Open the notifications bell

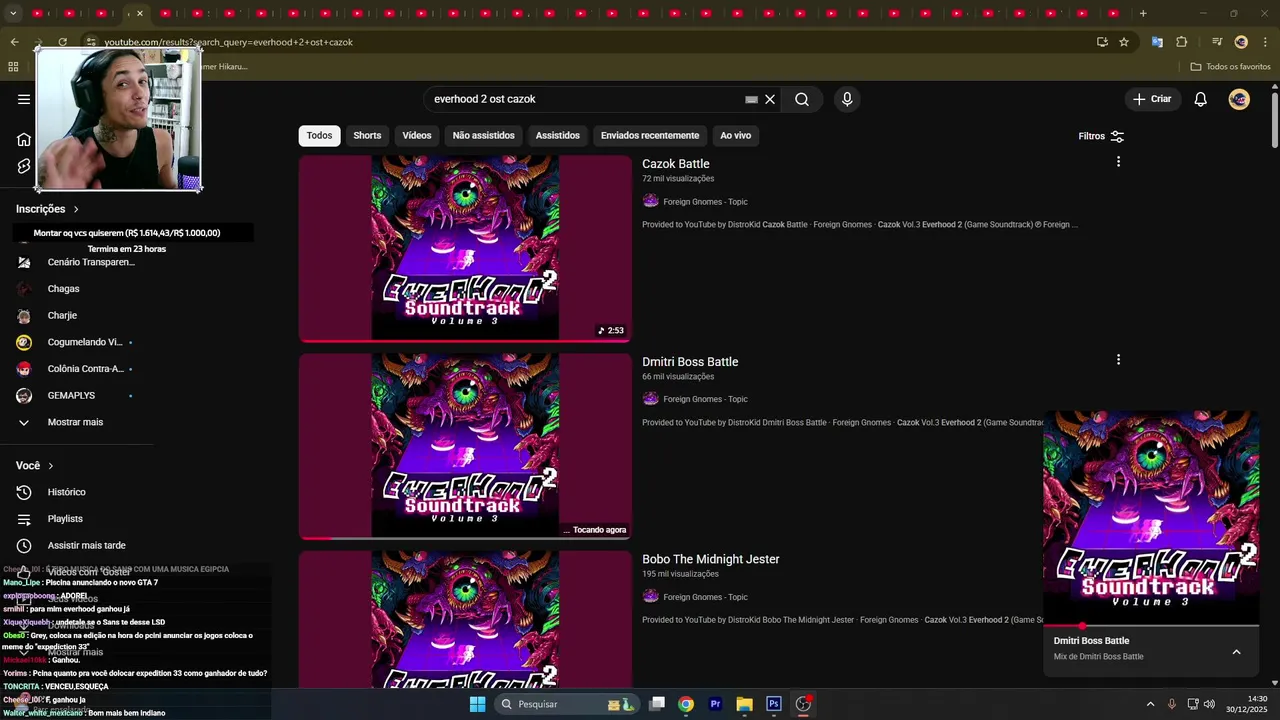pos(1201,99)
